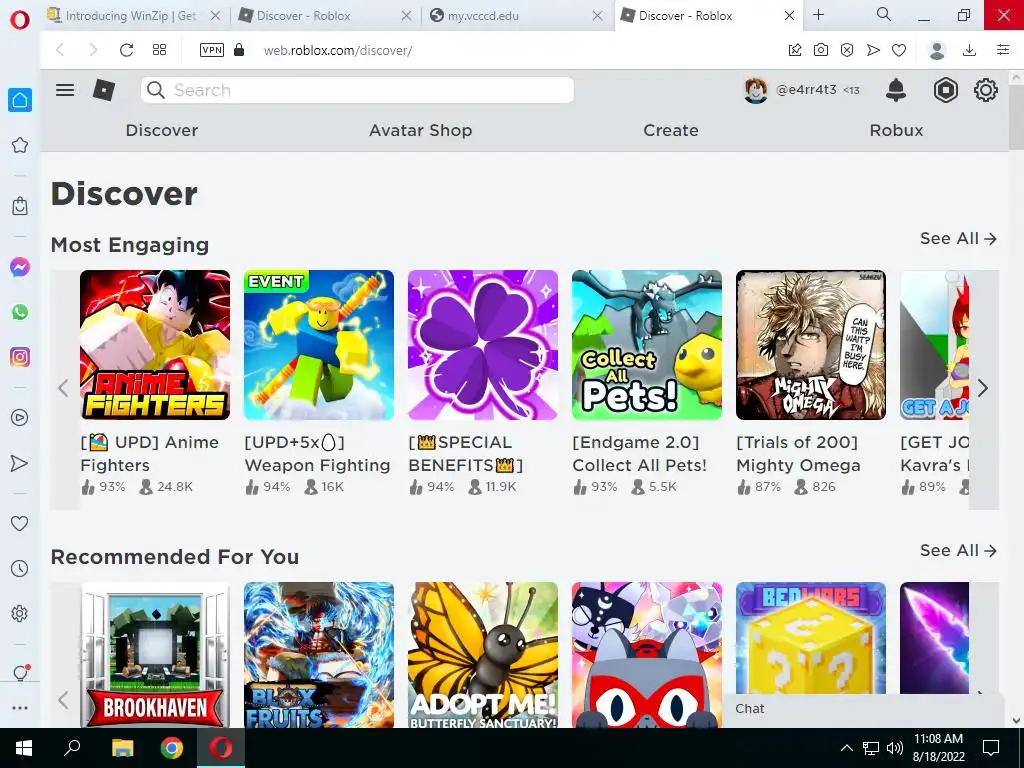
Task: Open Mighty Omega game thumbnail
Action: point(810,345)
